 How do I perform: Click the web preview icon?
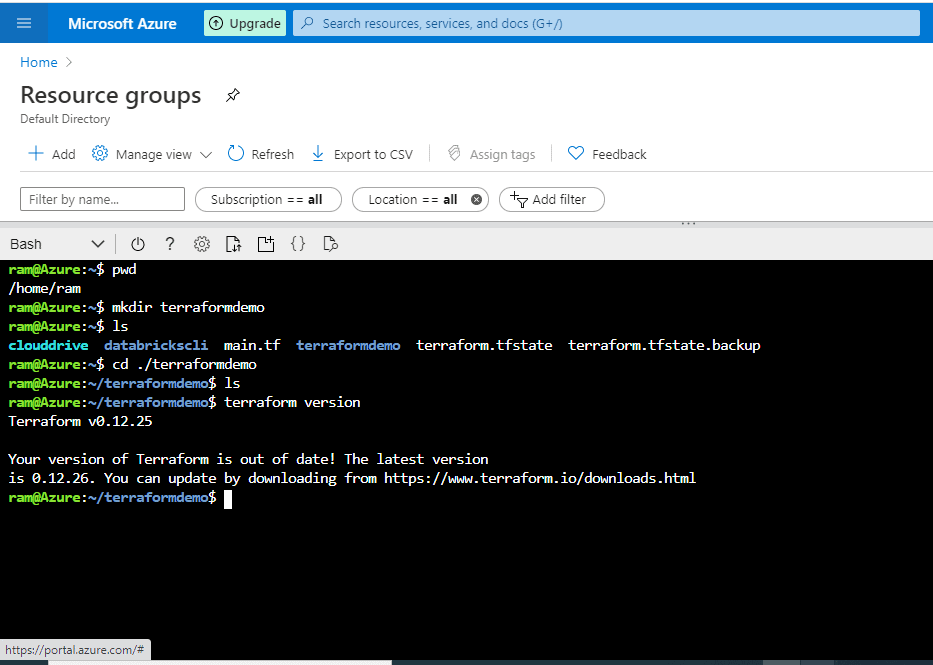(330, 244)
